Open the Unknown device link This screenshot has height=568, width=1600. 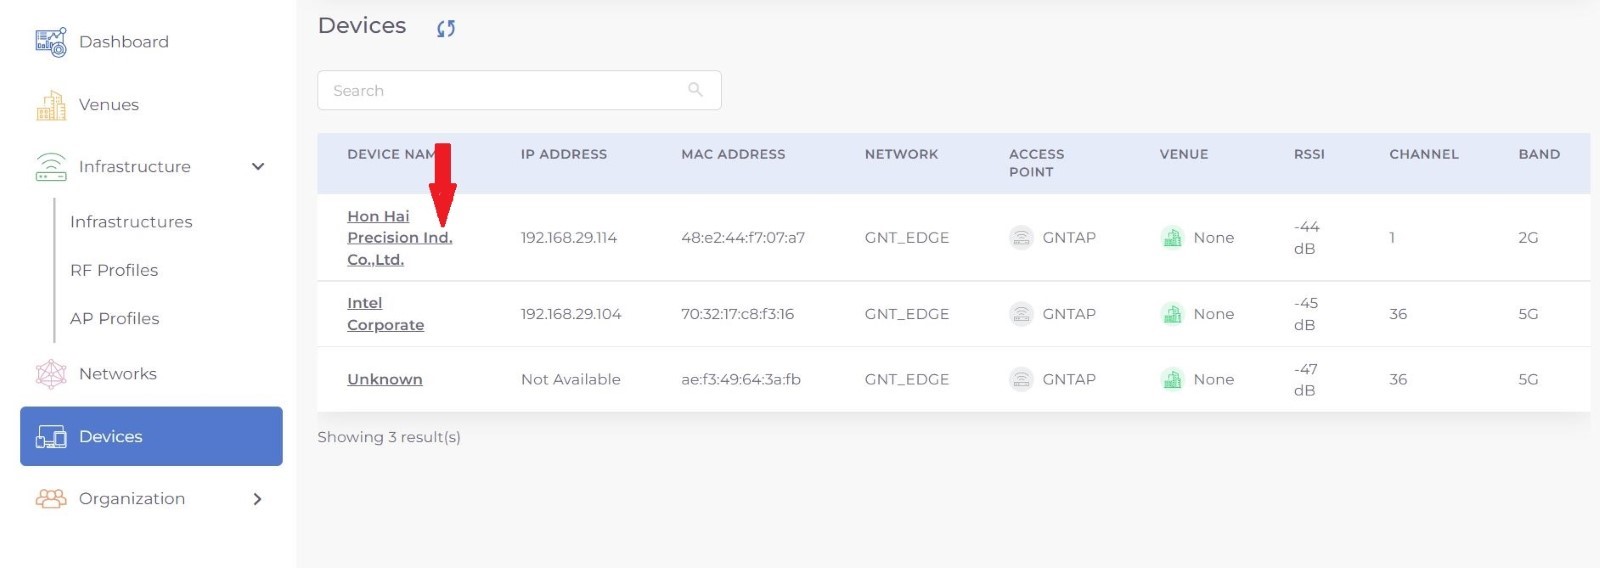tap(385, 379)
